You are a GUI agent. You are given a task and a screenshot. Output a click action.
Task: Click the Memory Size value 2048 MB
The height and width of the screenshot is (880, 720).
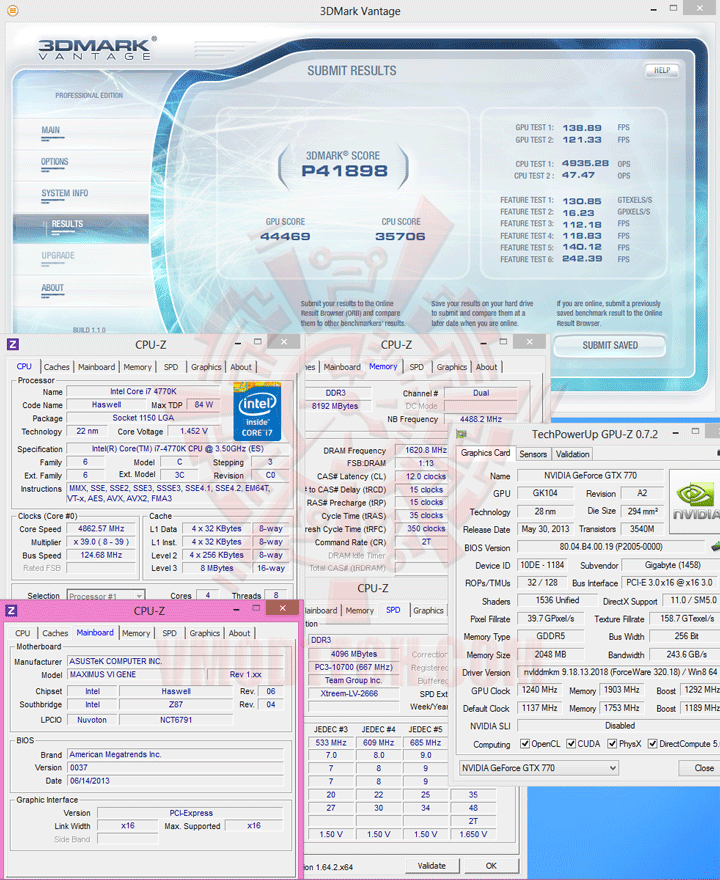click(x=551, y=654)
